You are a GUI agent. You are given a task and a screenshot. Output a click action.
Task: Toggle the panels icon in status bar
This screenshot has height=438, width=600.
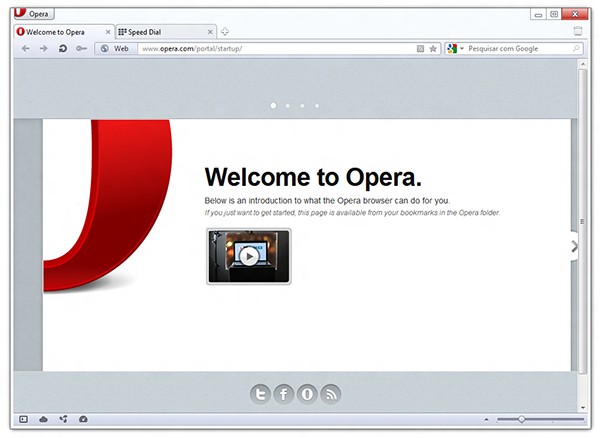[23, 419]
